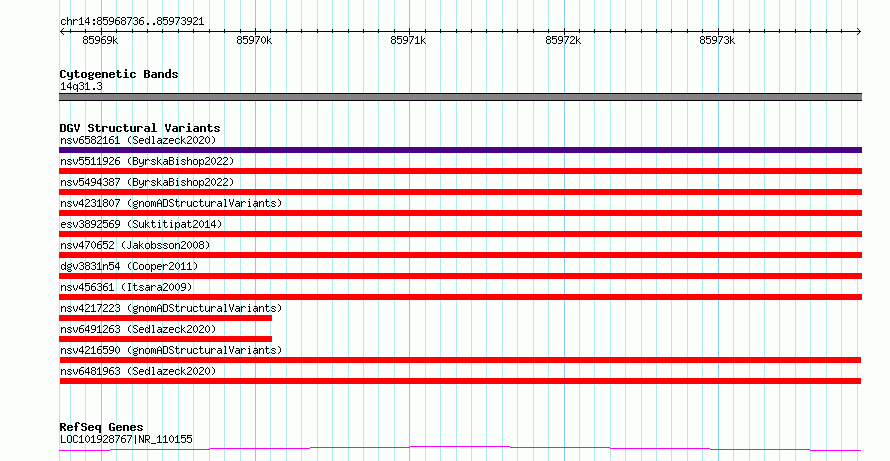
Task: Click the magenta LOC101928767 gene line
Action: pos(460,449)
